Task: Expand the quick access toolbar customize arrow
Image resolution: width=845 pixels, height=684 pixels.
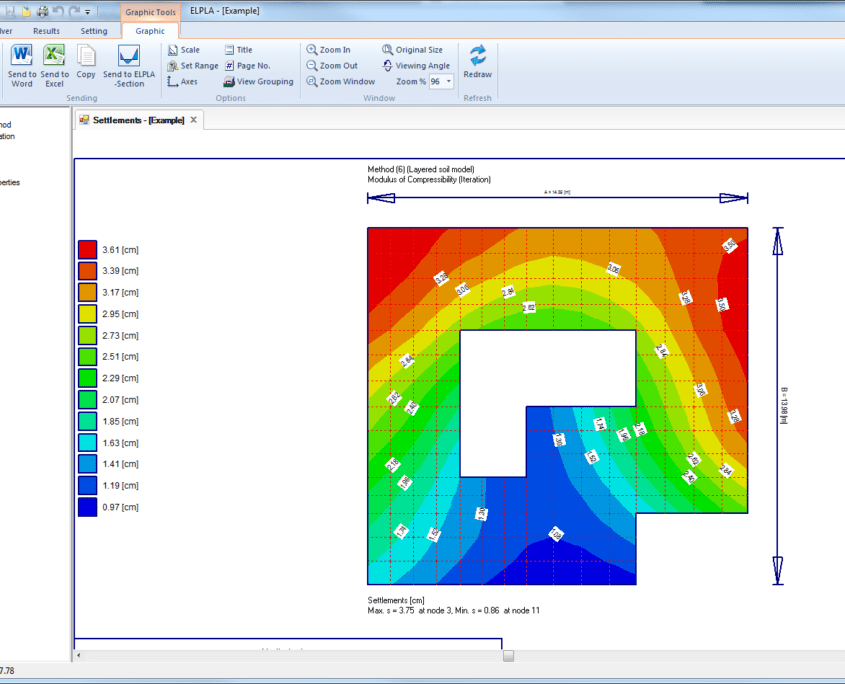Action: click(x=86, y=11)
